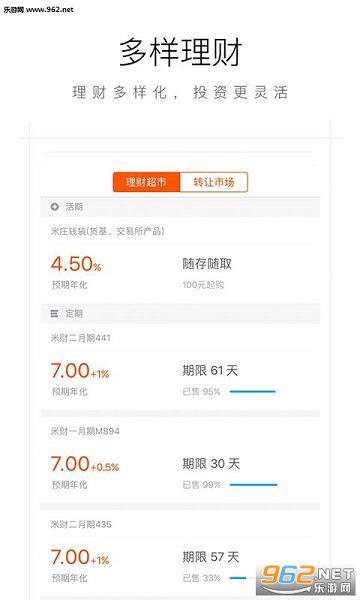
Task: Click the 33% sold progress bar
Action: (238, 578)
